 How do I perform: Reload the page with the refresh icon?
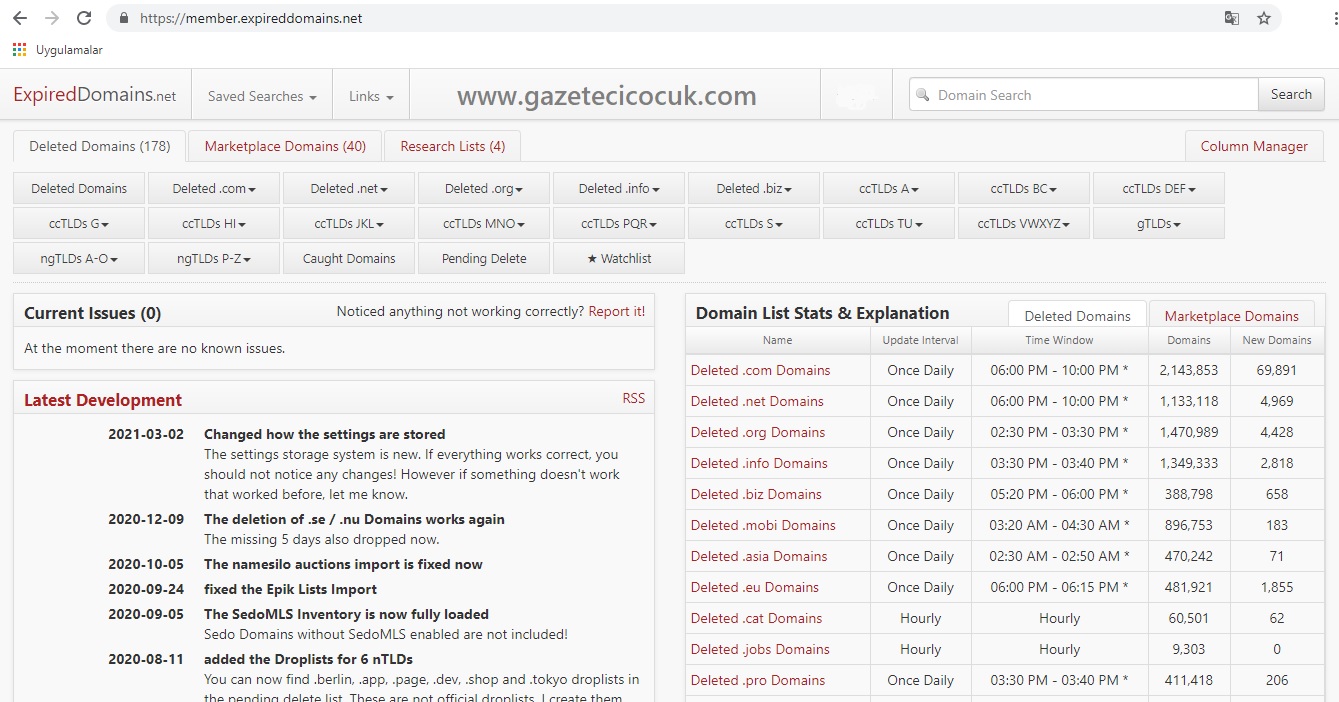(84, 18)
